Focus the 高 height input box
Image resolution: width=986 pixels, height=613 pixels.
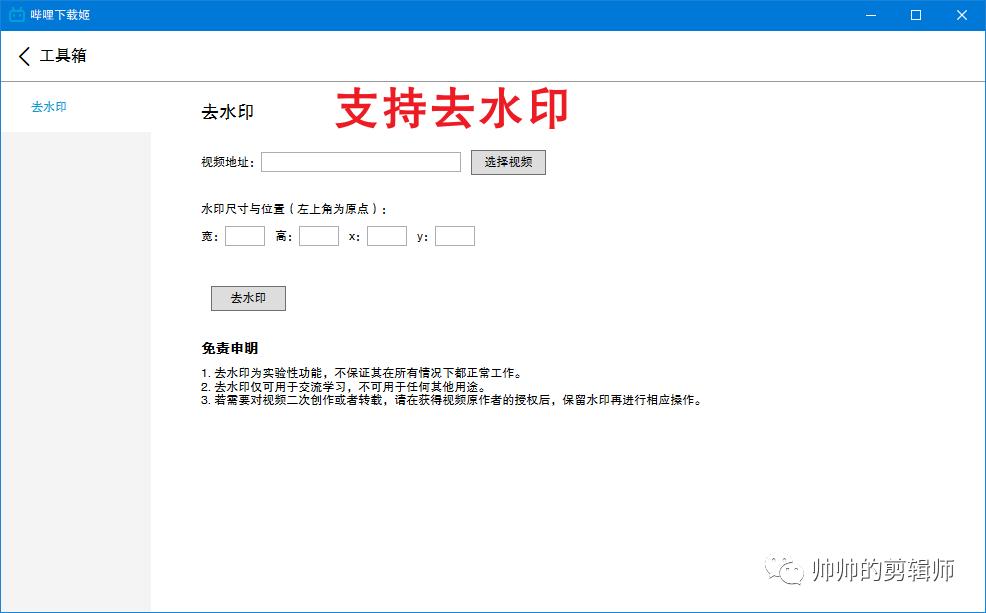click(319, 236)
